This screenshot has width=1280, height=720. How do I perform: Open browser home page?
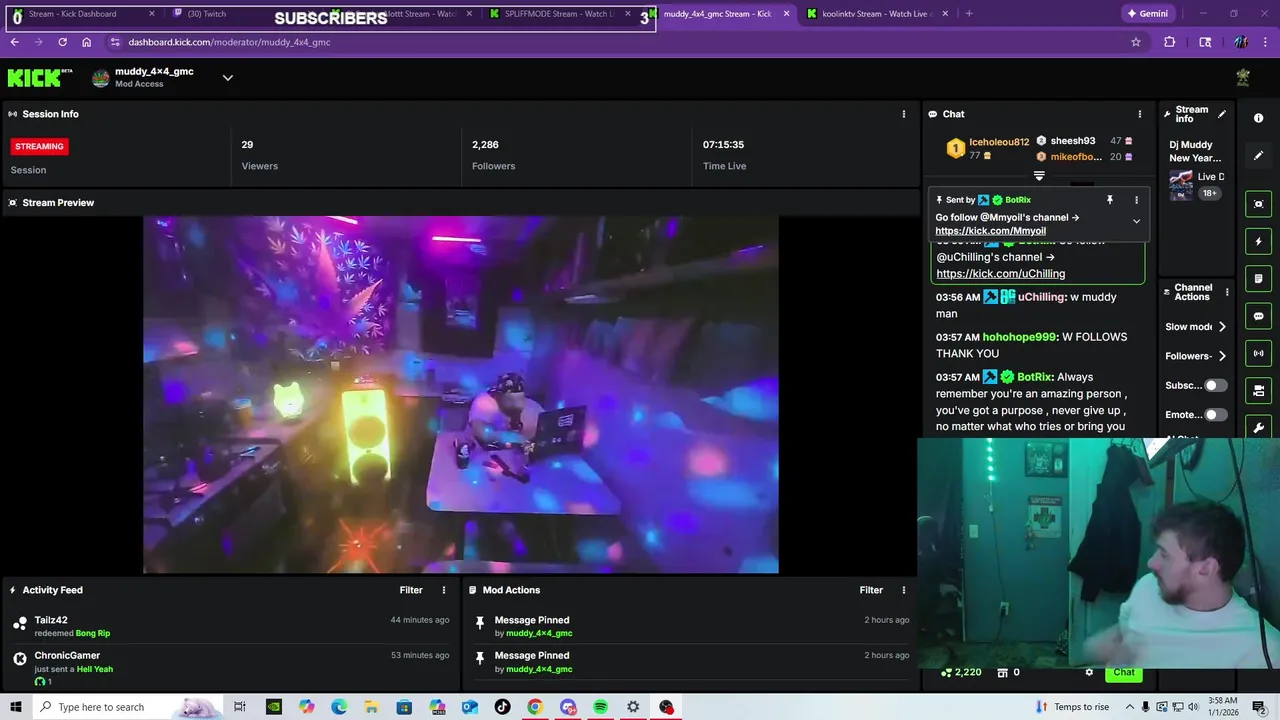click(x=87, y=42)
